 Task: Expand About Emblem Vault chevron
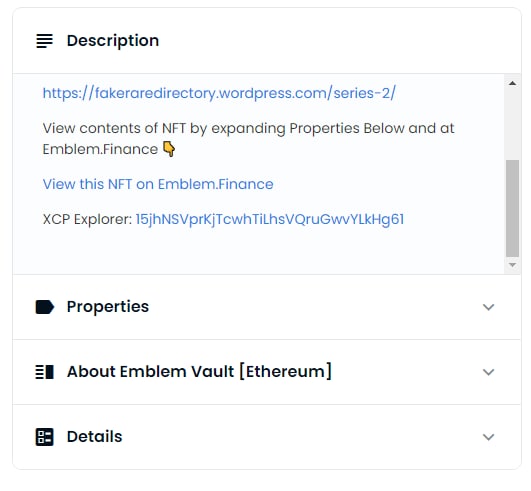tap(488, 372)
